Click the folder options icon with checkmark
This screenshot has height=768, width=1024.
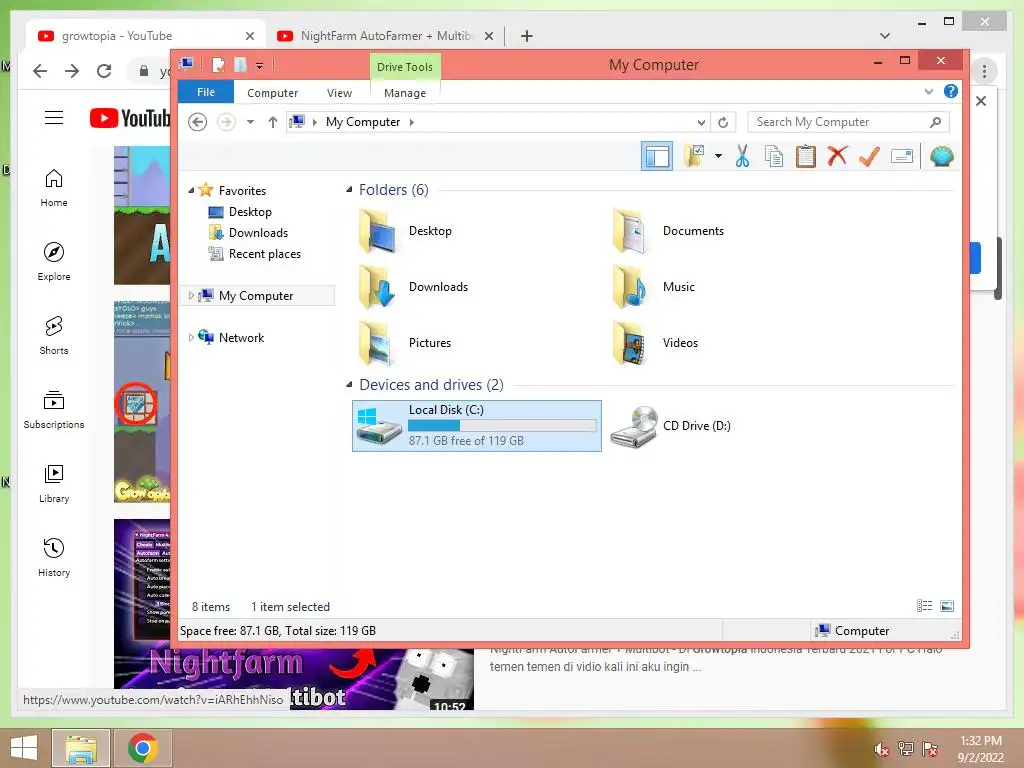click(694, 157)
